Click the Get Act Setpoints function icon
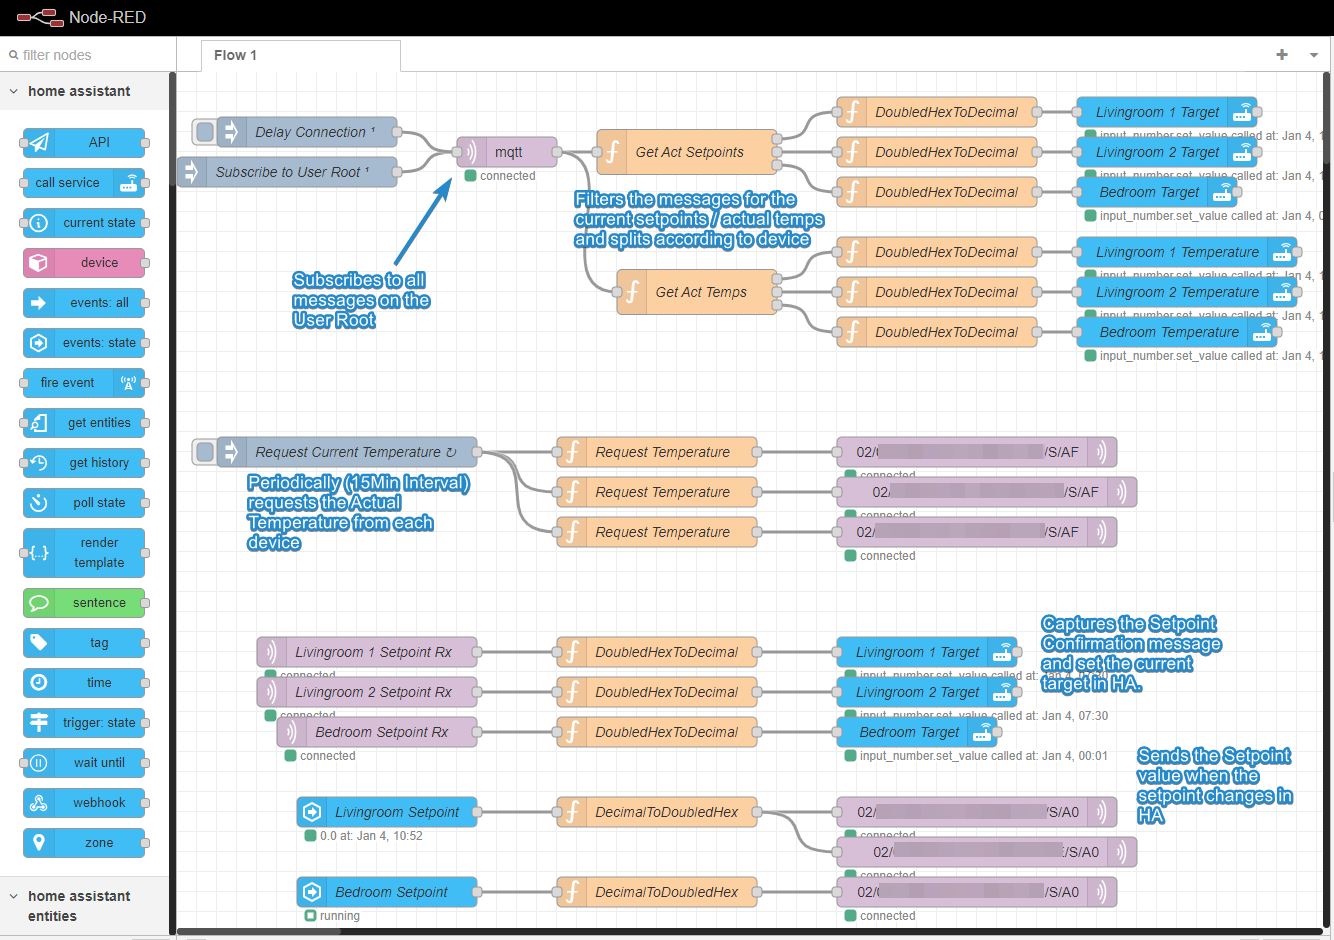The height and width of the screenshot is (940, 1334). pyautogui.click(x=612, y=152)
